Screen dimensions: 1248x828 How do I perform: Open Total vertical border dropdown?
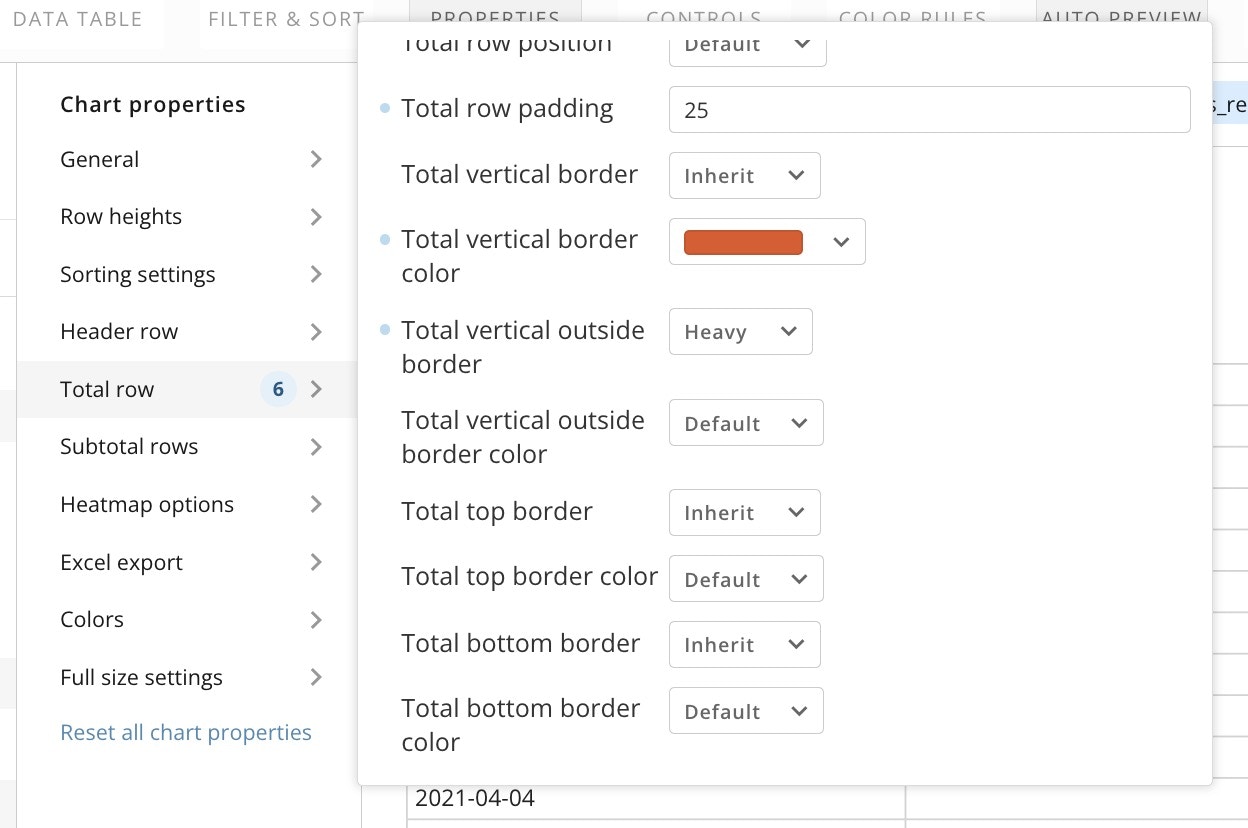tap(744, 176)
